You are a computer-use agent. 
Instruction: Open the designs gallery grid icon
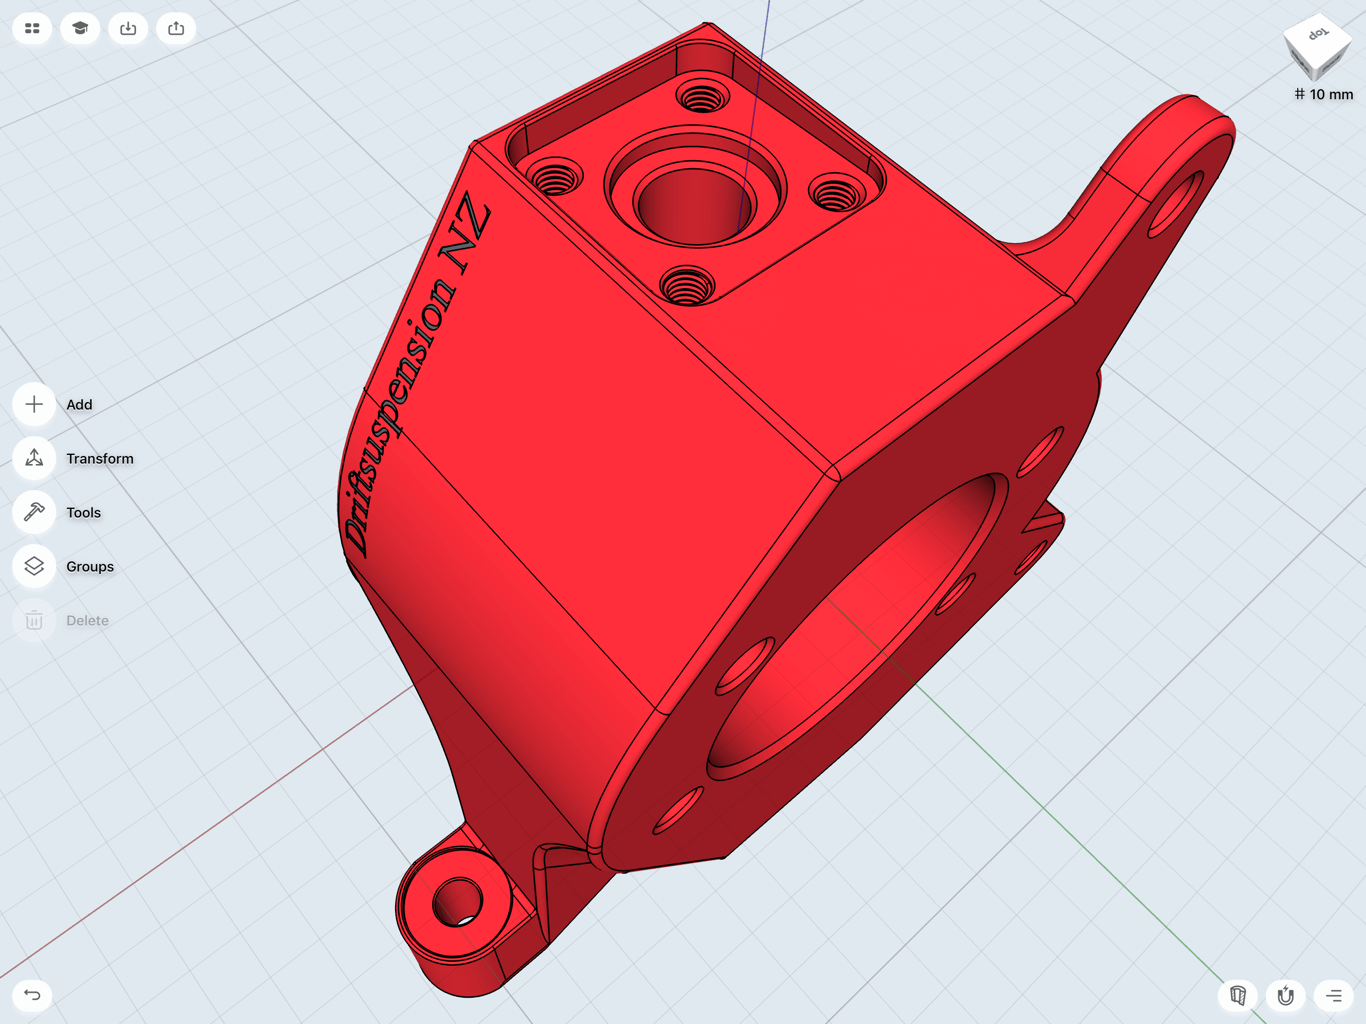(32, 28)
